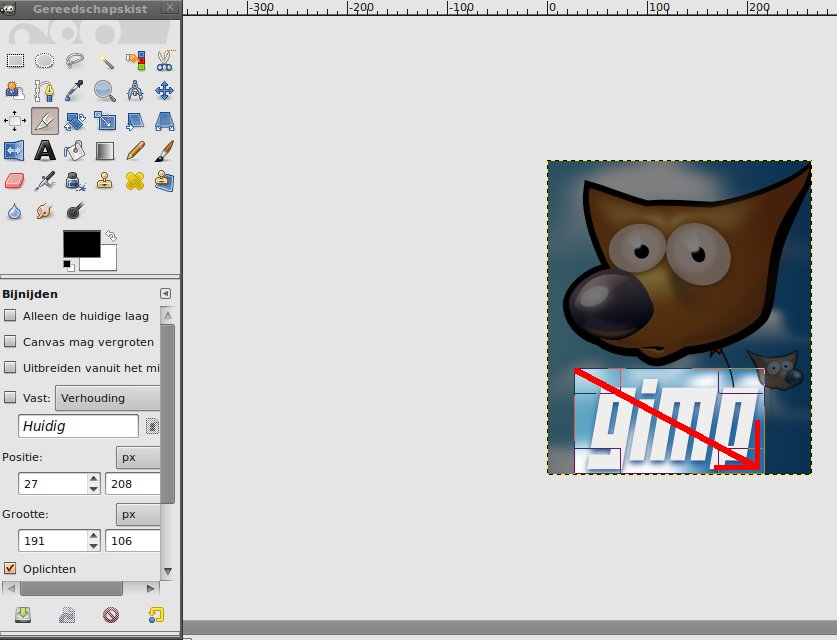Click the Grootte height field showing 106
This screenshot has width=837, height=640.
[x=132, y=541]
